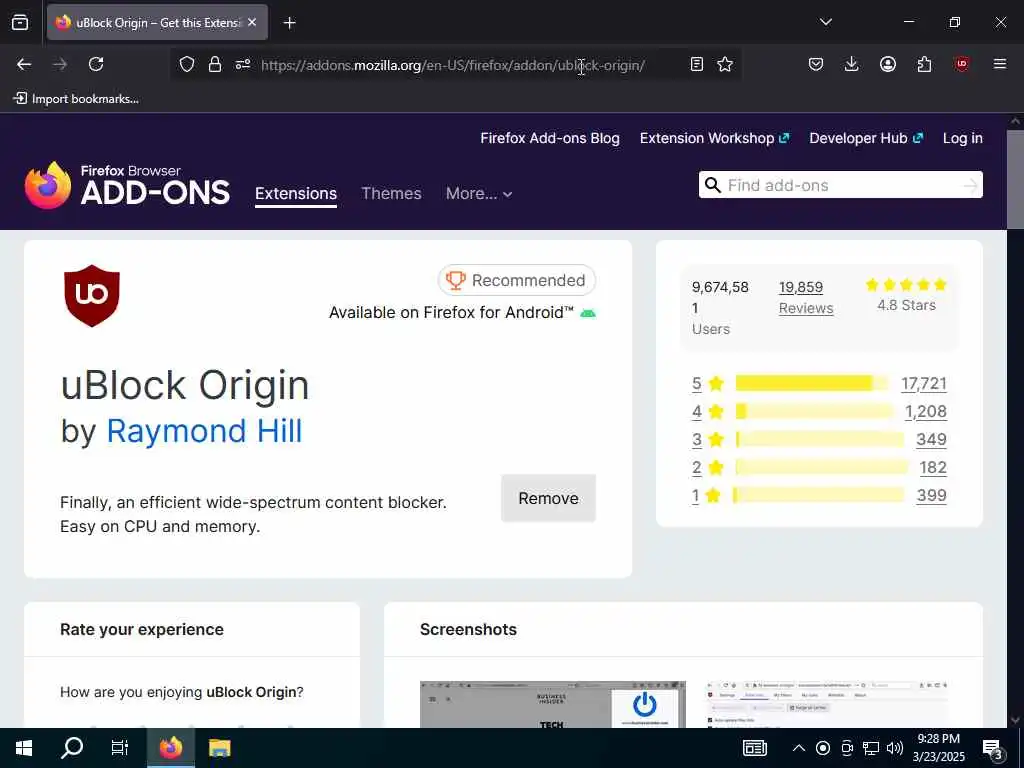Open File Explorer from the taskbar
Image resolution: width=1024 pixels, height=768 pixels.
[219, 748]
